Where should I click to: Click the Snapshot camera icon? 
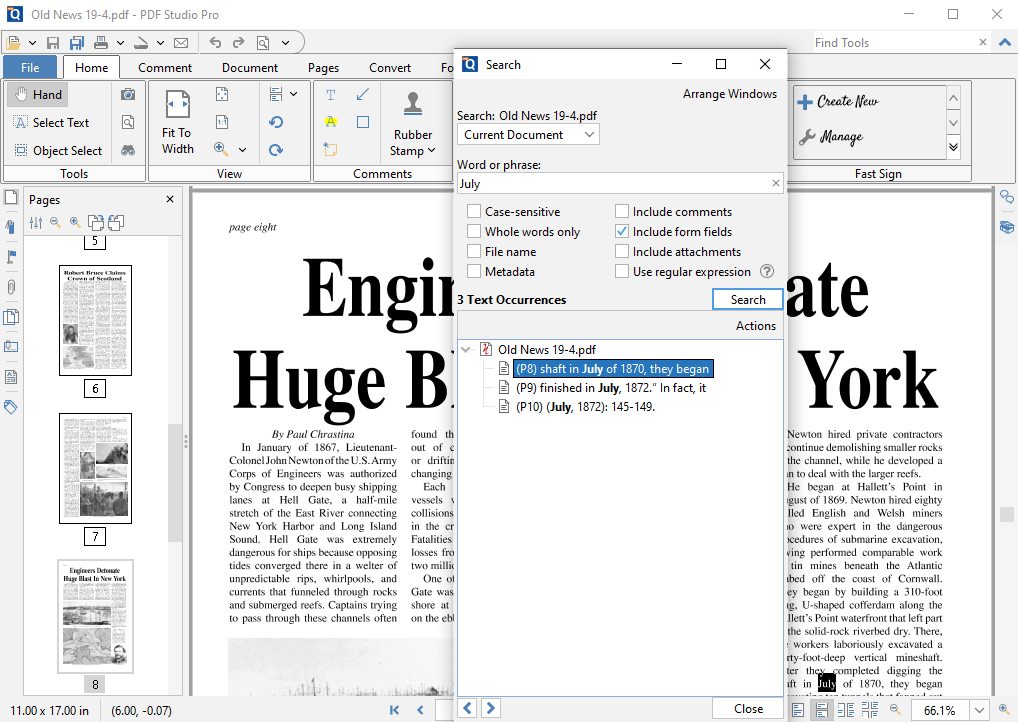pyautogui.click(x=128, y=94)
